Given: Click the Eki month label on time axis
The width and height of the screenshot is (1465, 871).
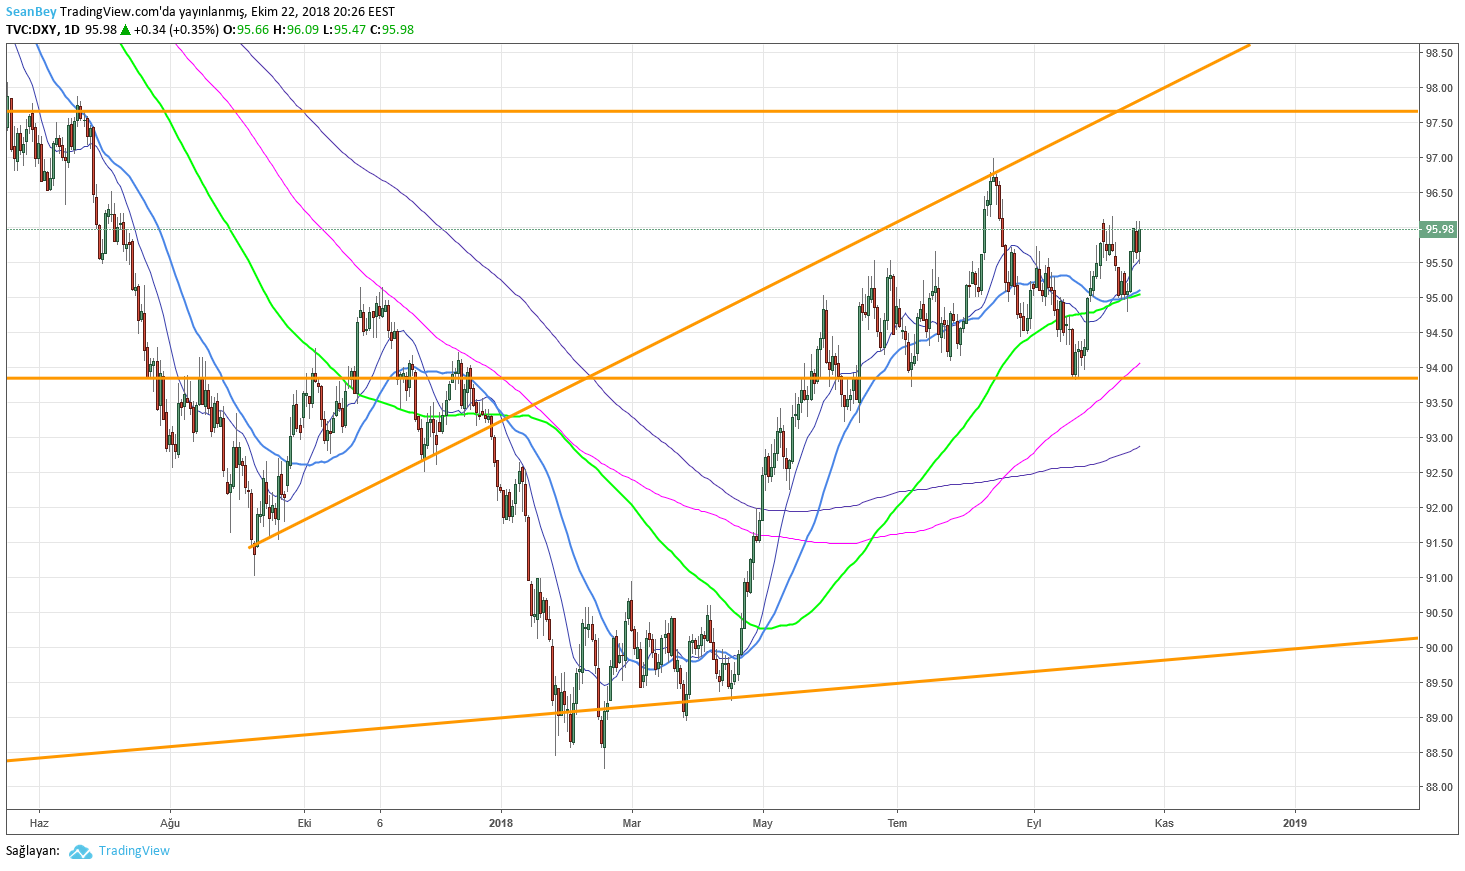Looking at the screenshot, I should 305,823.
